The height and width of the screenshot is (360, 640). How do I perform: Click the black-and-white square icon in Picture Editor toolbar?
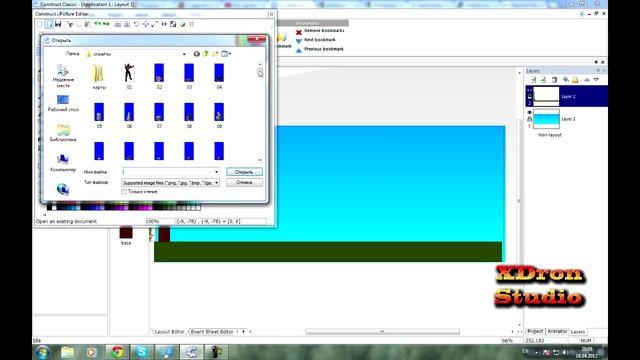coord(173,24)
